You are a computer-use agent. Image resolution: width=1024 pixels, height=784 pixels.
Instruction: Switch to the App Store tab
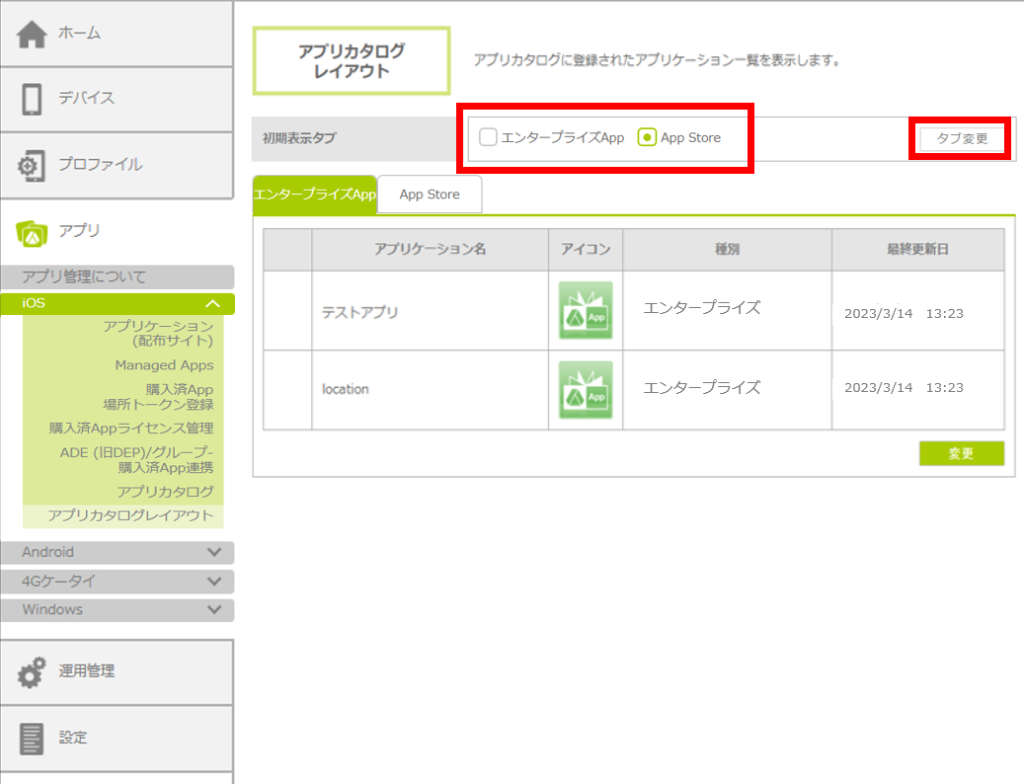pyautogui.click(x=429, y=195)
